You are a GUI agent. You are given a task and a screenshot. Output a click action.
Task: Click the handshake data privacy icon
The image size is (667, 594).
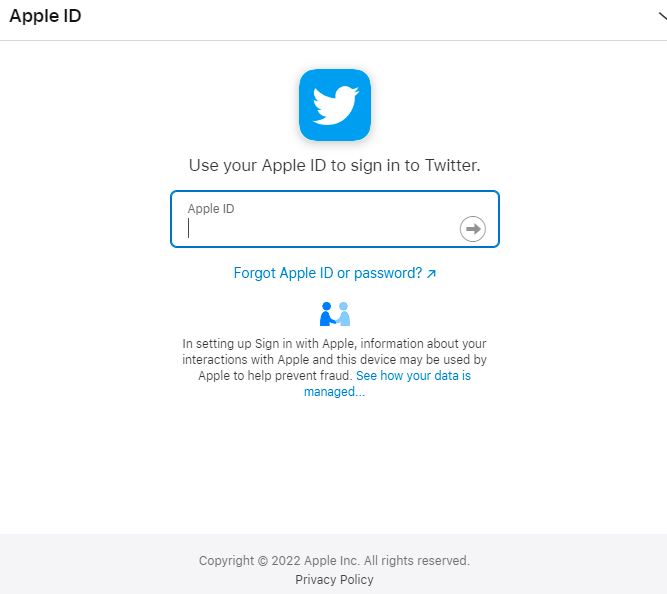click(x=335, y=314)
